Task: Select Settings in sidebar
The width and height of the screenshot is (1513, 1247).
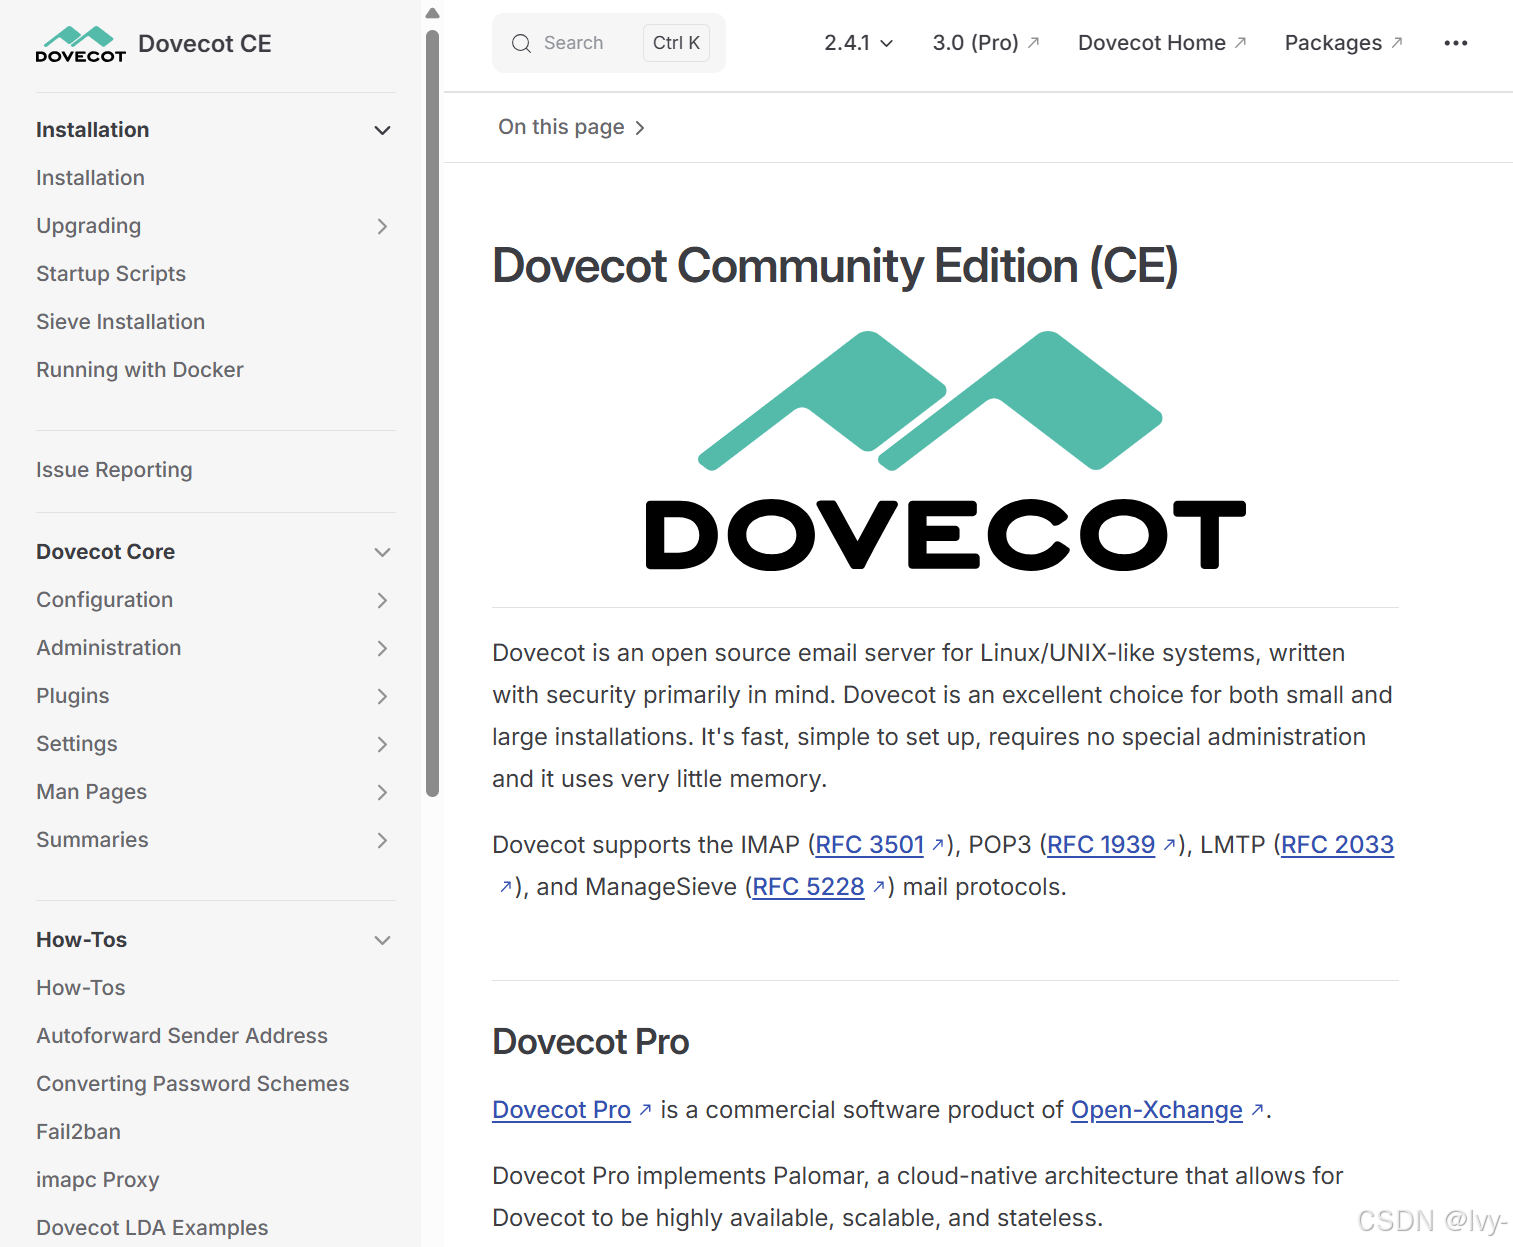Action: 77,744
